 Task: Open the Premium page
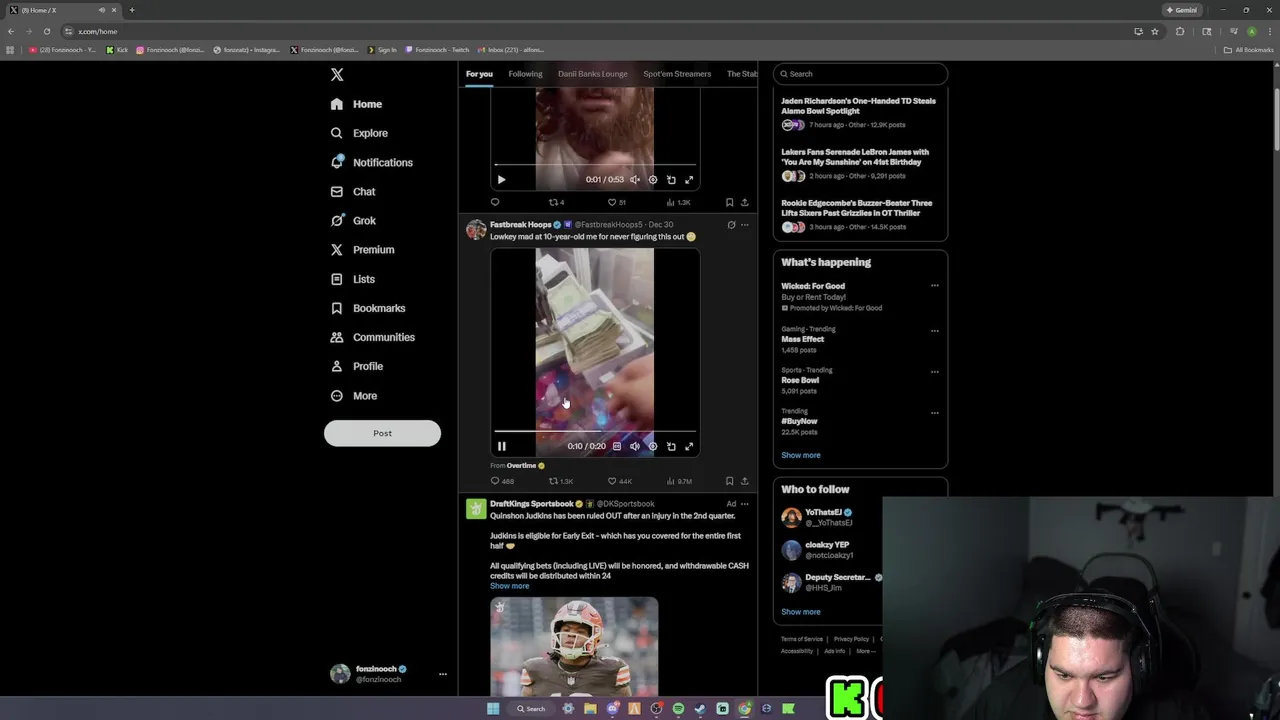click(x=362, y=250)
